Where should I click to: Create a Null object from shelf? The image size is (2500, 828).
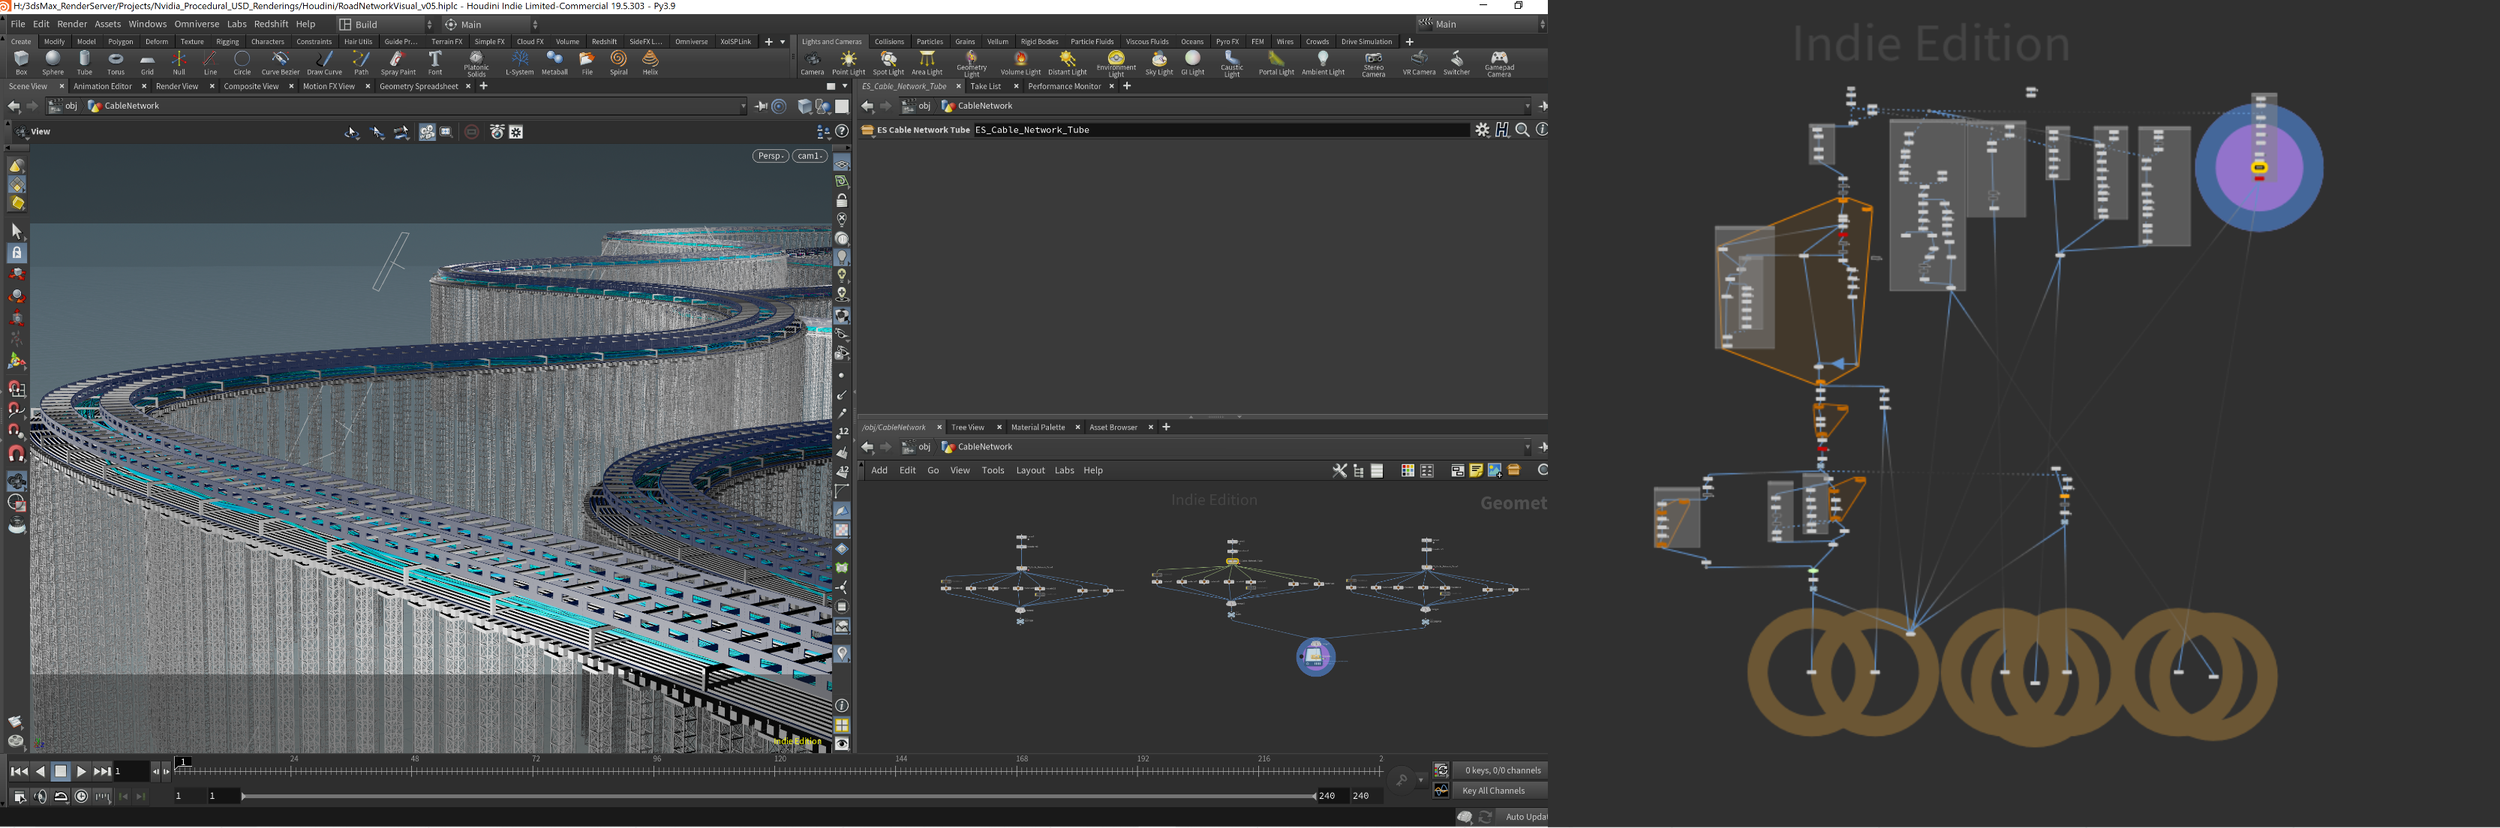click(179, 63)
